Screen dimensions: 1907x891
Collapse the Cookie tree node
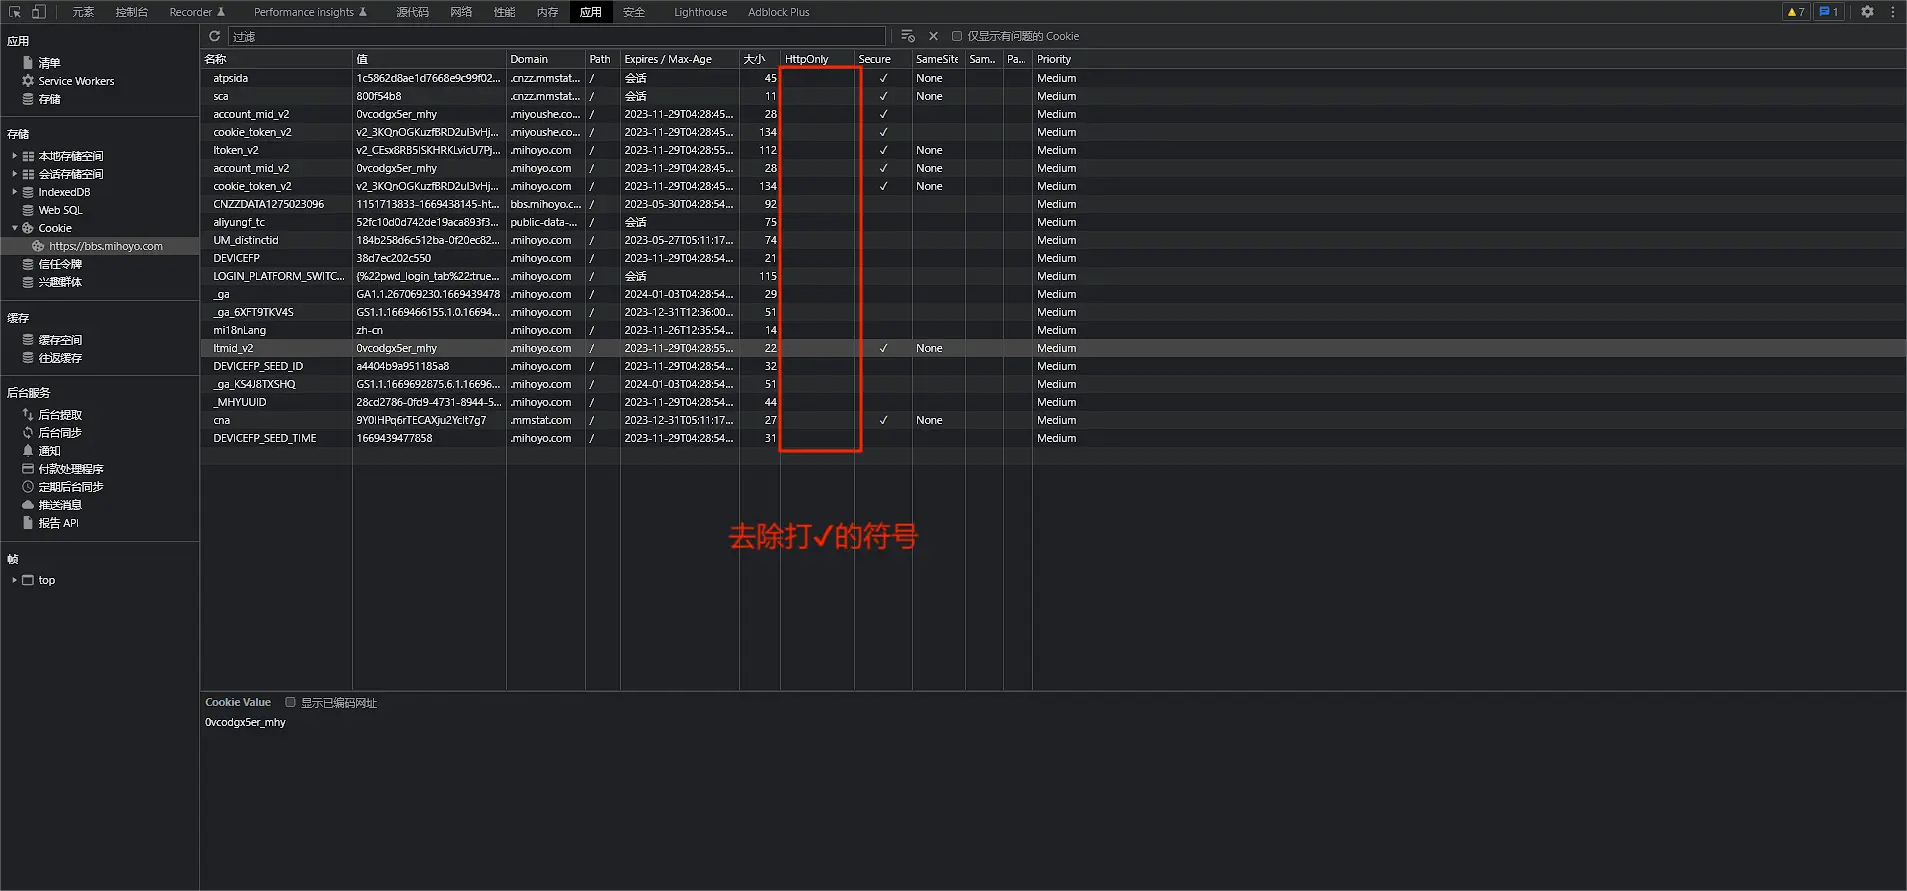tap(14, 228)
